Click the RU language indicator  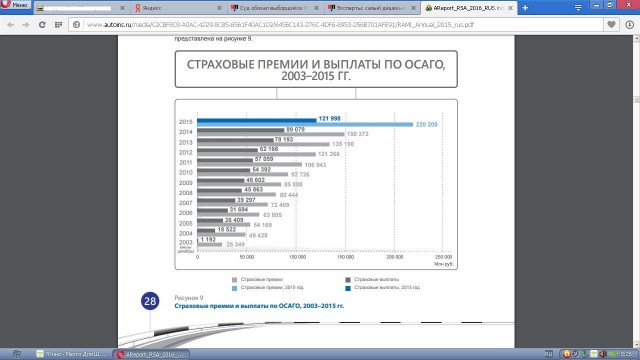click(x=549, y=354)
